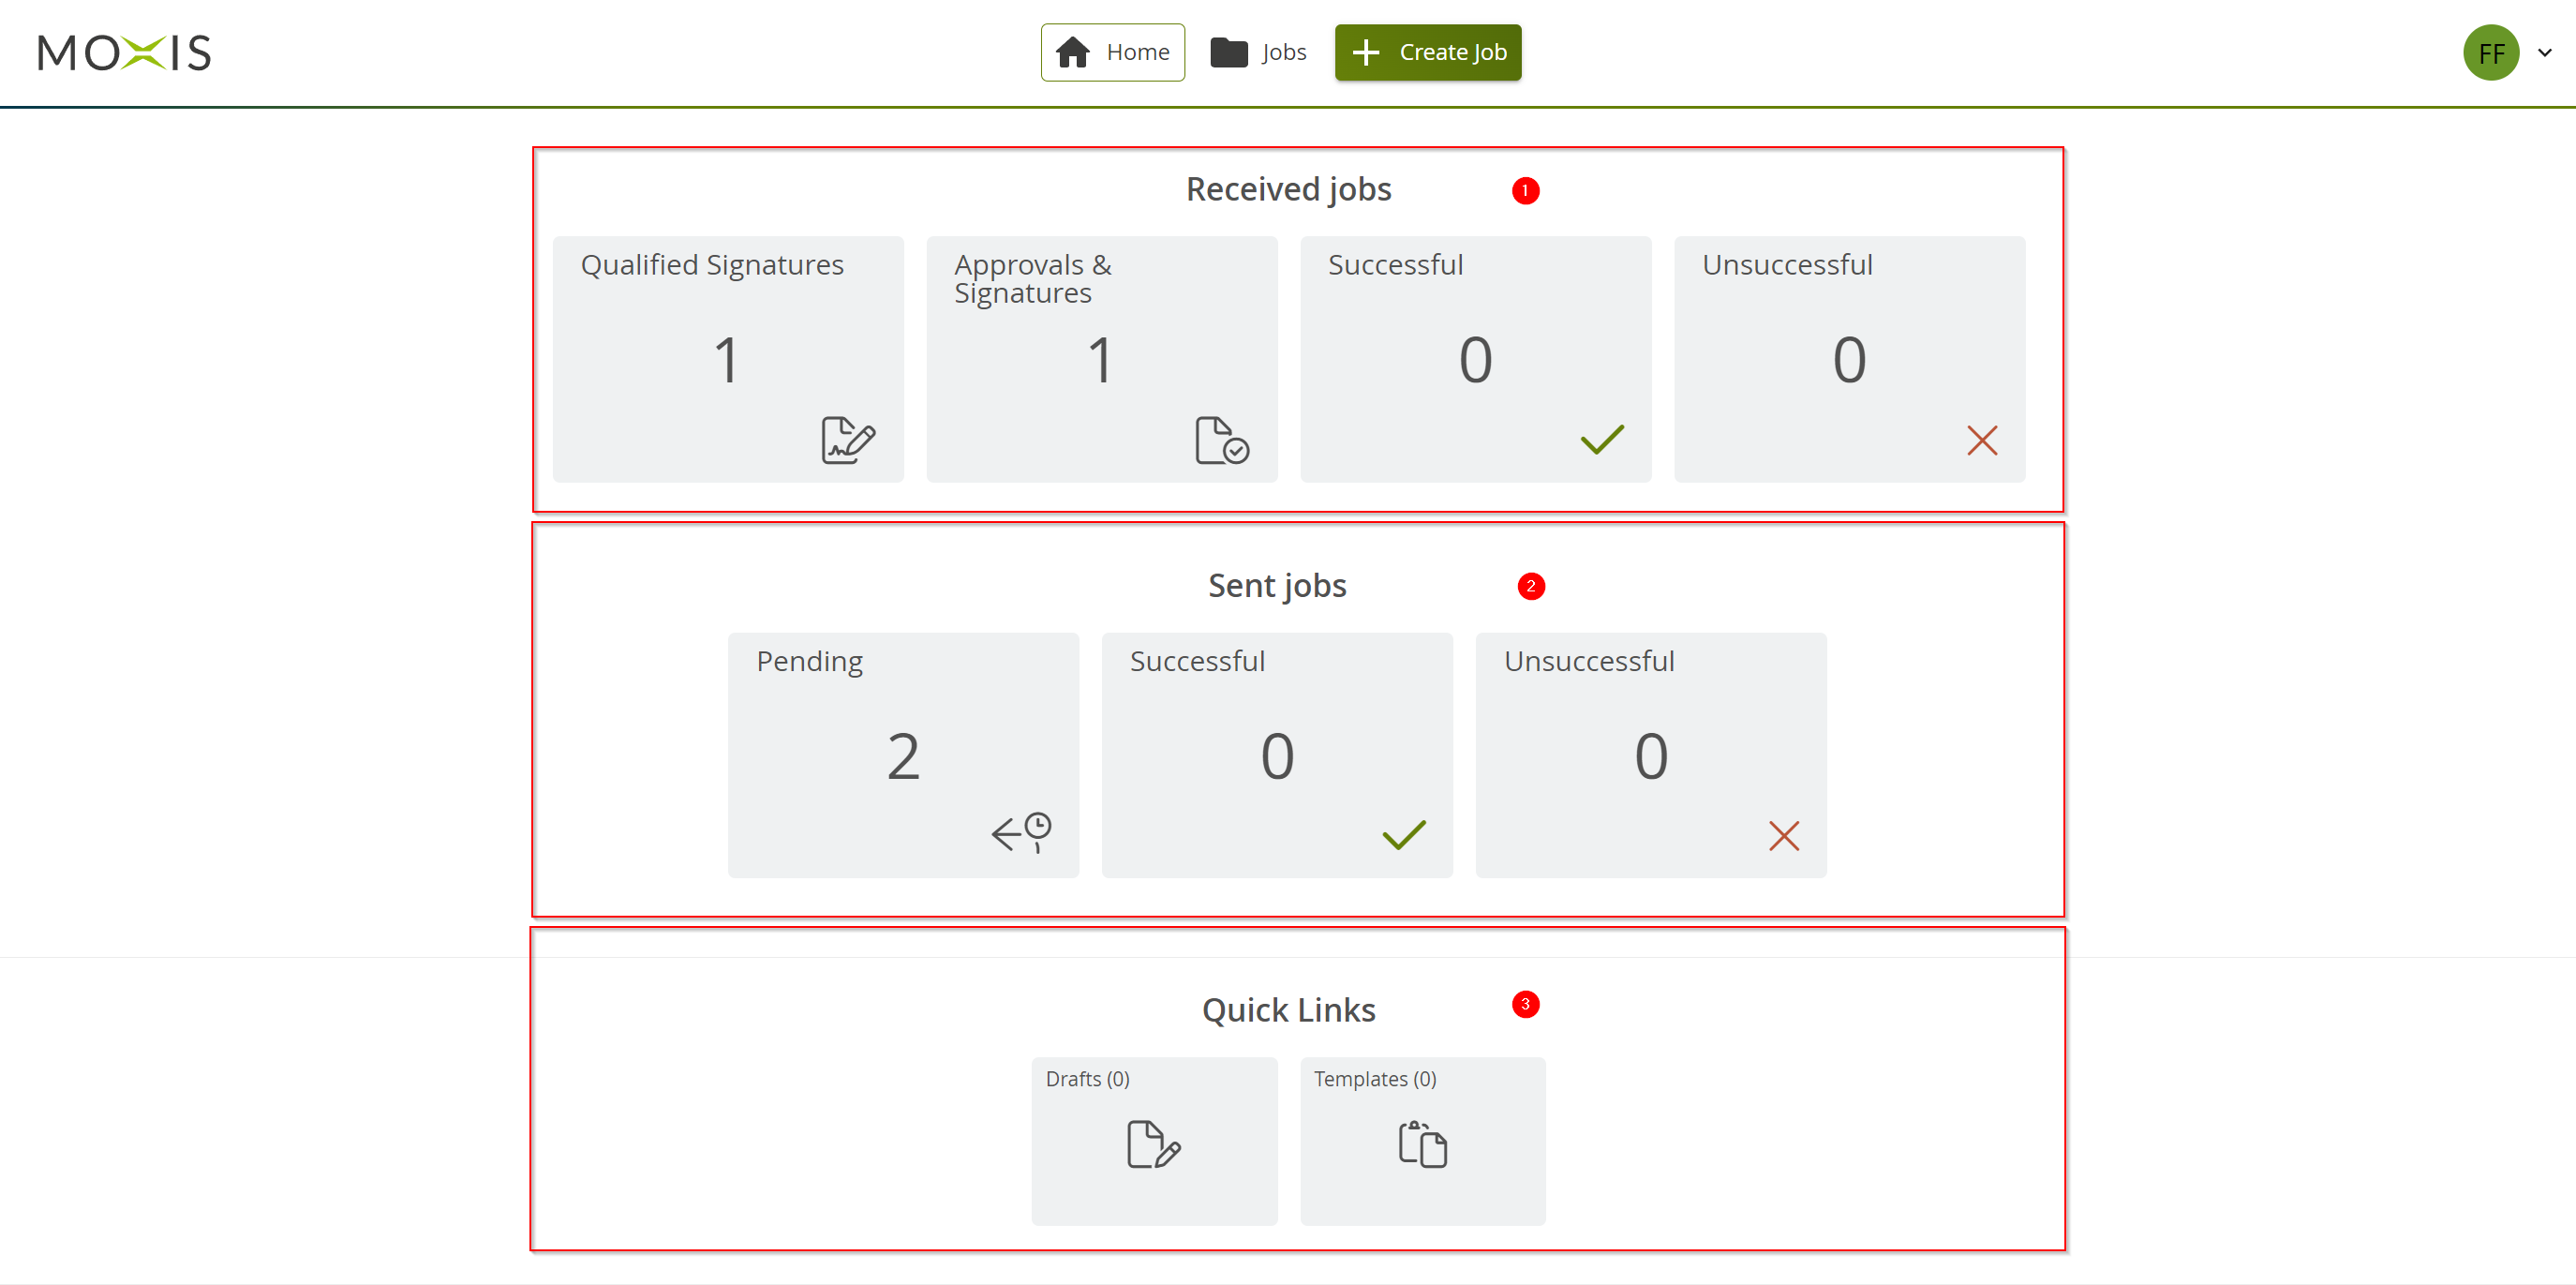
Task: Click the green checkmark in Received Successful
Action: pos(1602,439)
